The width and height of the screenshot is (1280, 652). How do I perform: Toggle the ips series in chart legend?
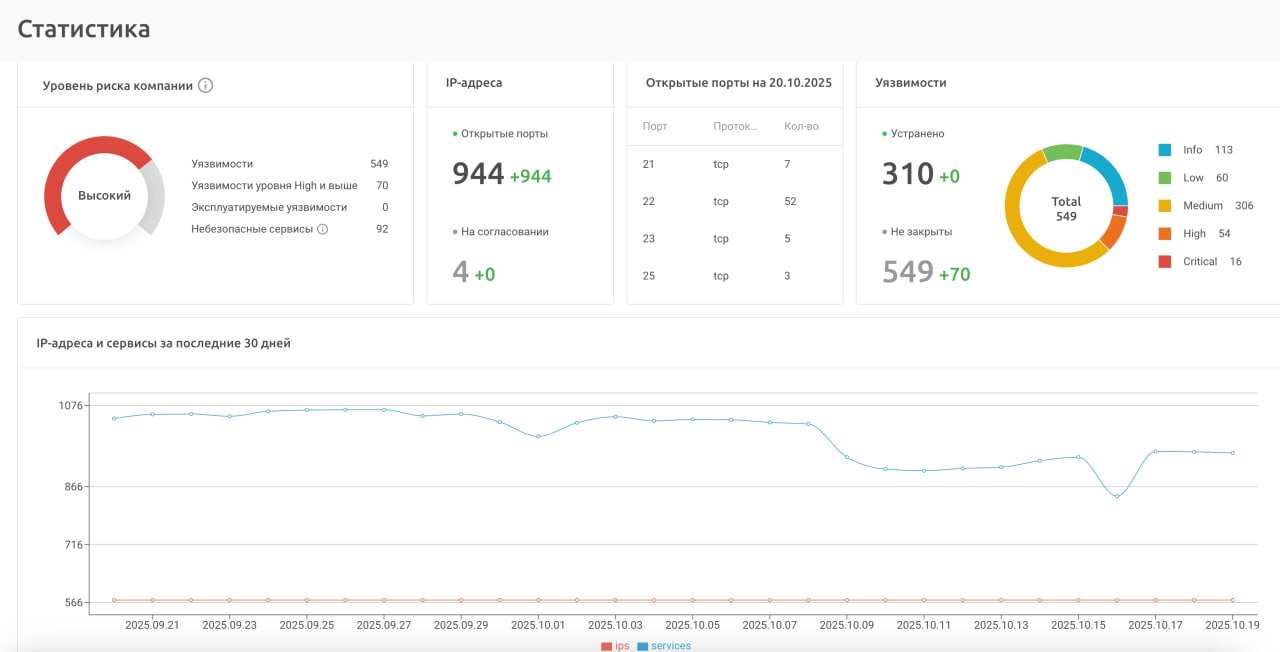coord(615,646)
